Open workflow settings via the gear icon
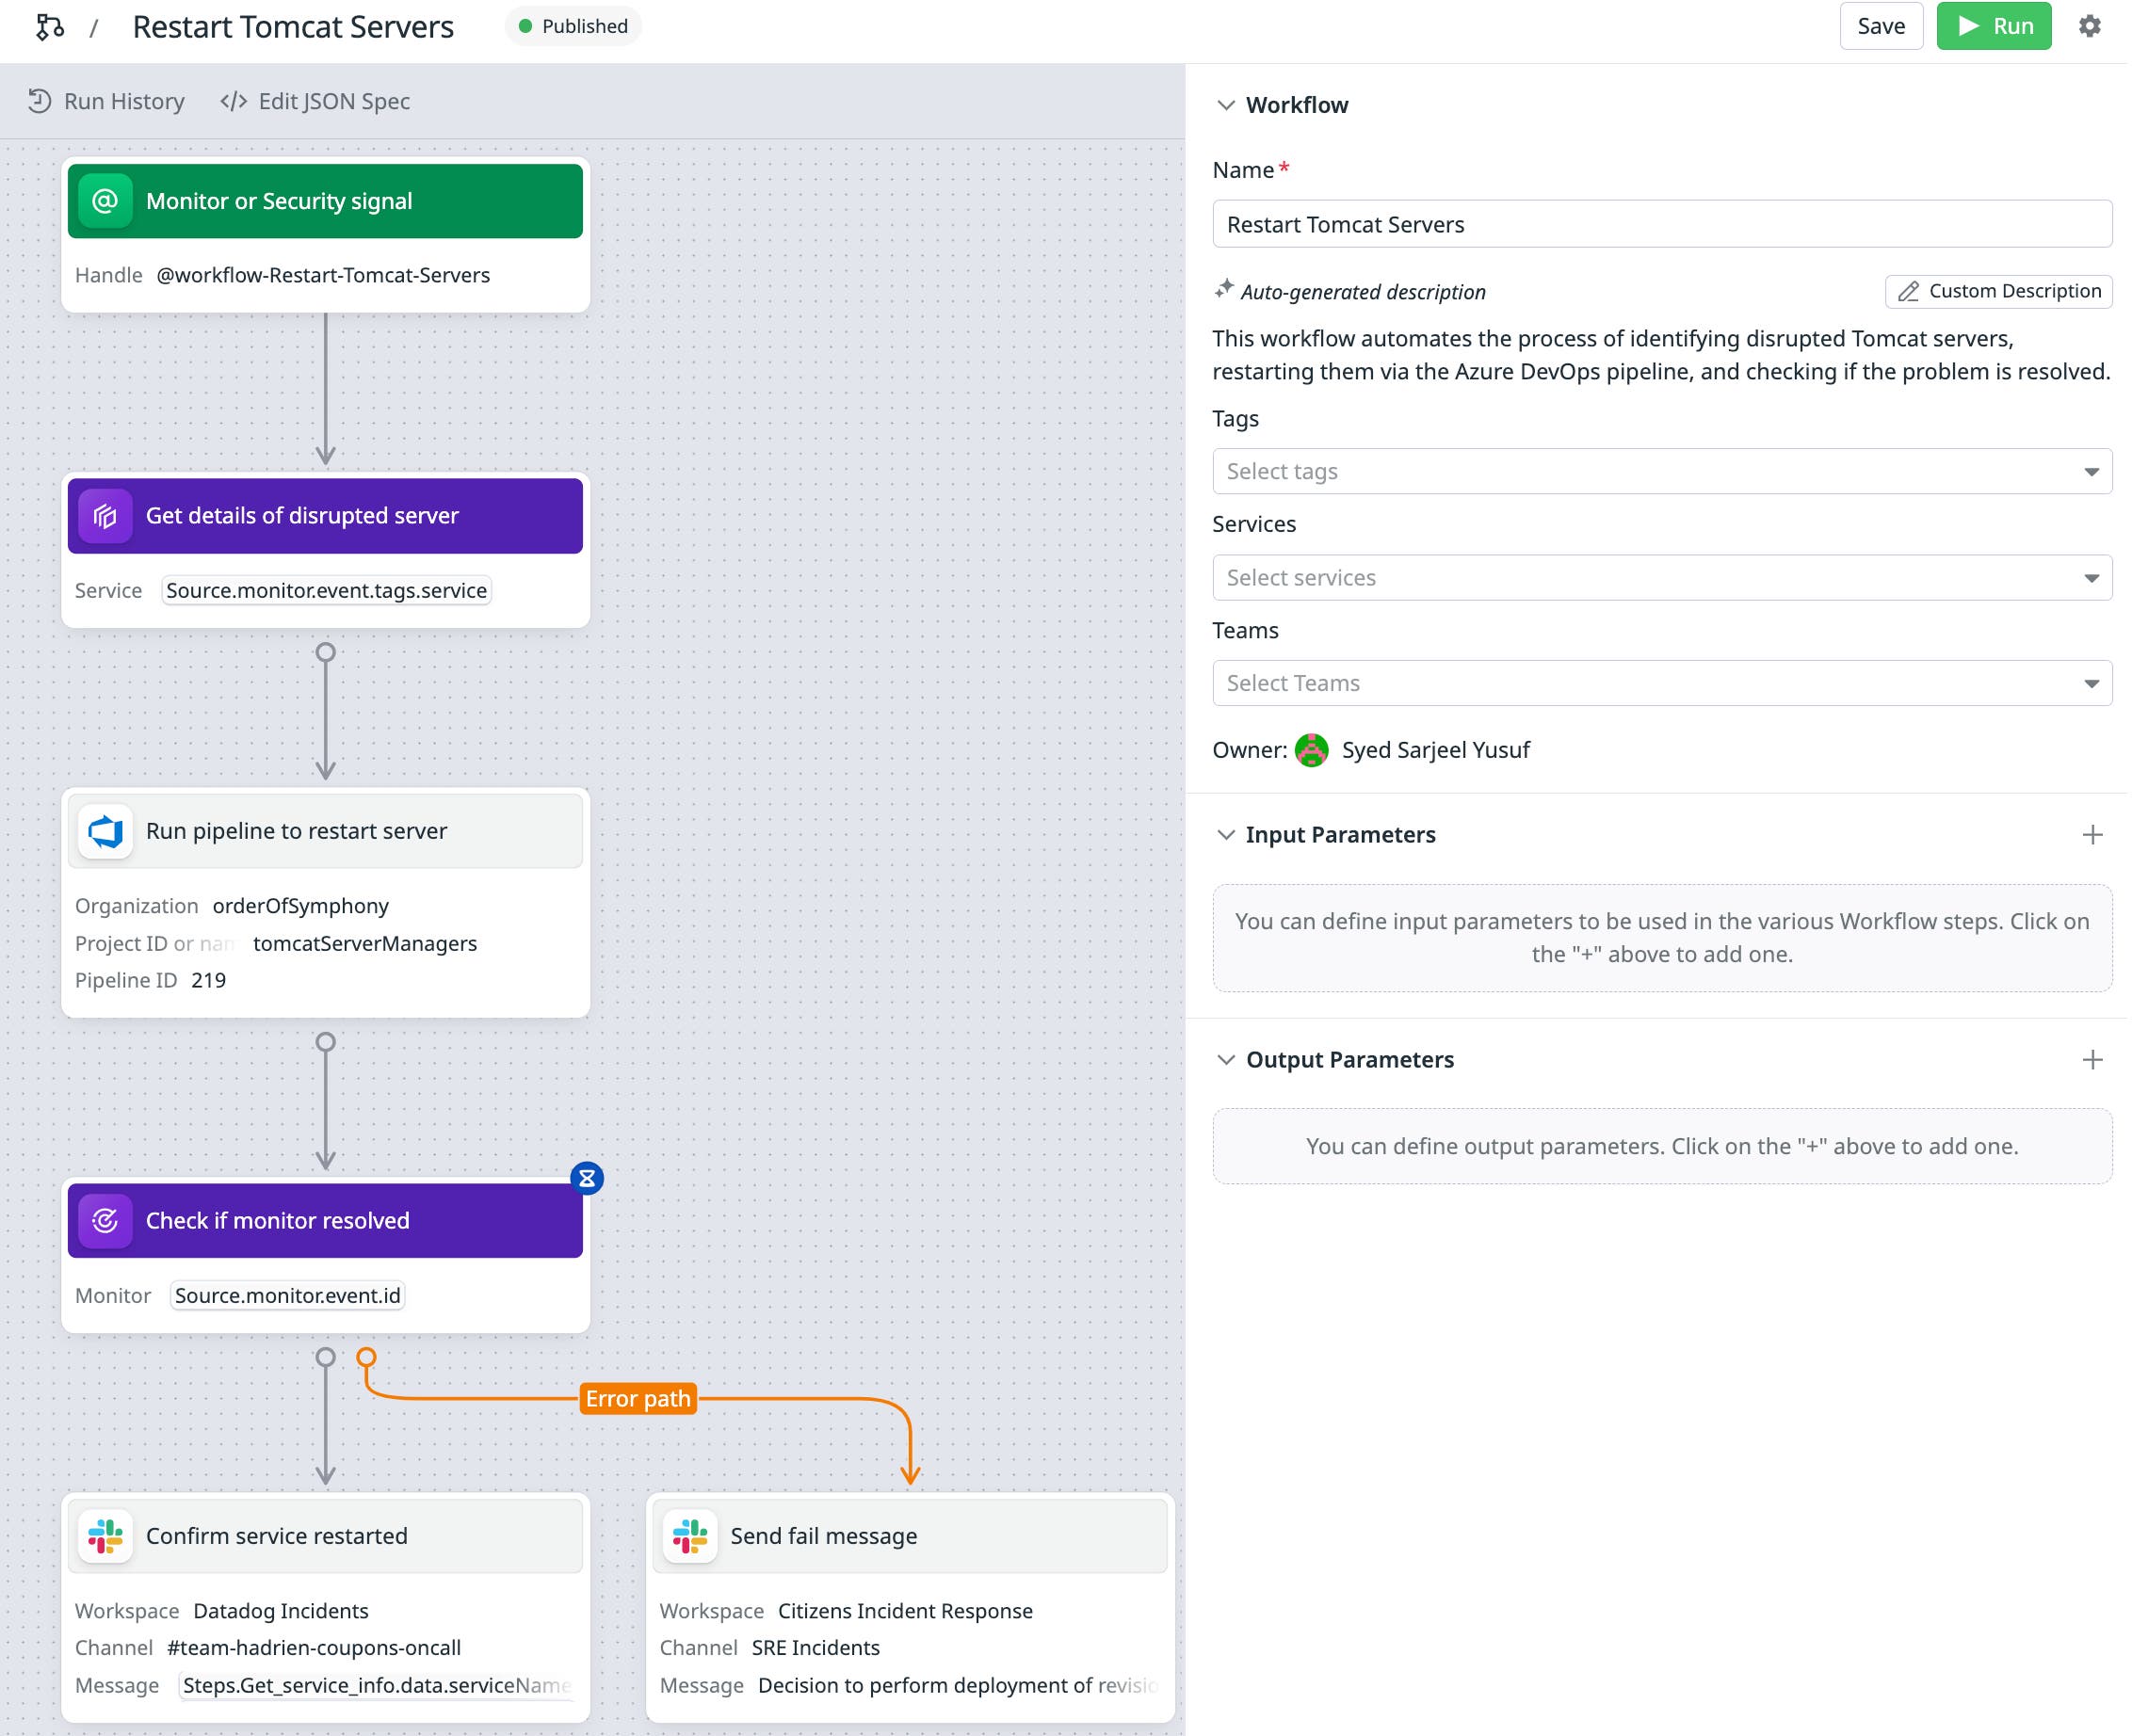The image size is (2132, 1736). (x=2089, y=26)
